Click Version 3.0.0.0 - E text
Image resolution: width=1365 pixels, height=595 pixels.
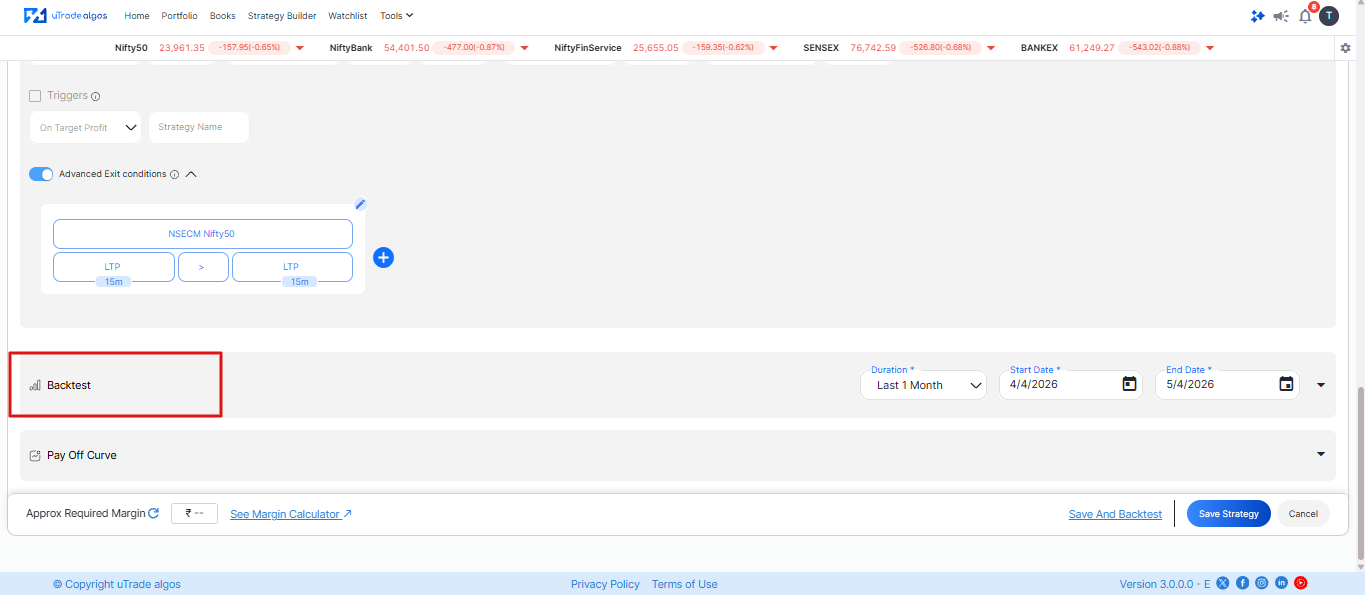coord(1165,584)
